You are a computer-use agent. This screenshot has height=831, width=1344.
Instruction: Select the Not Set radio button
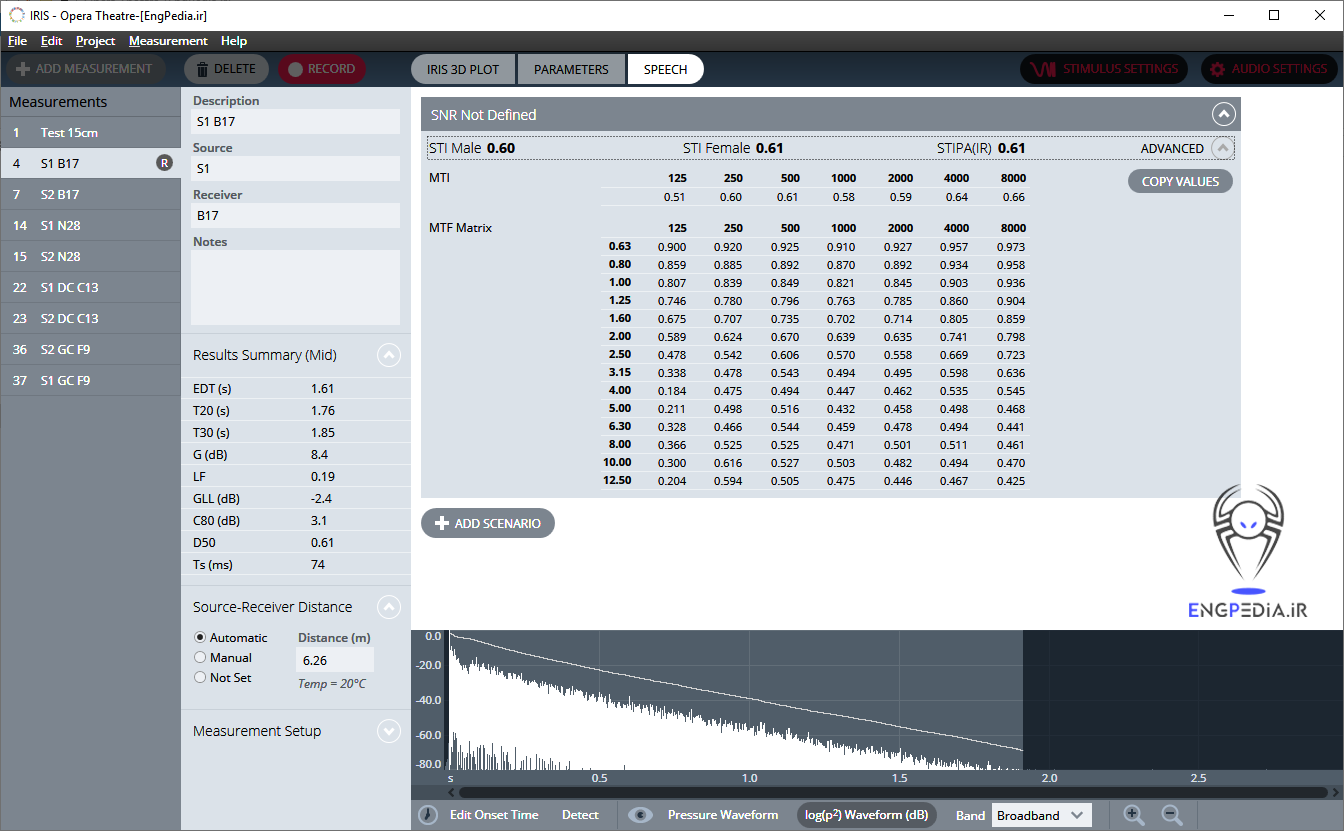coord(200,677)
